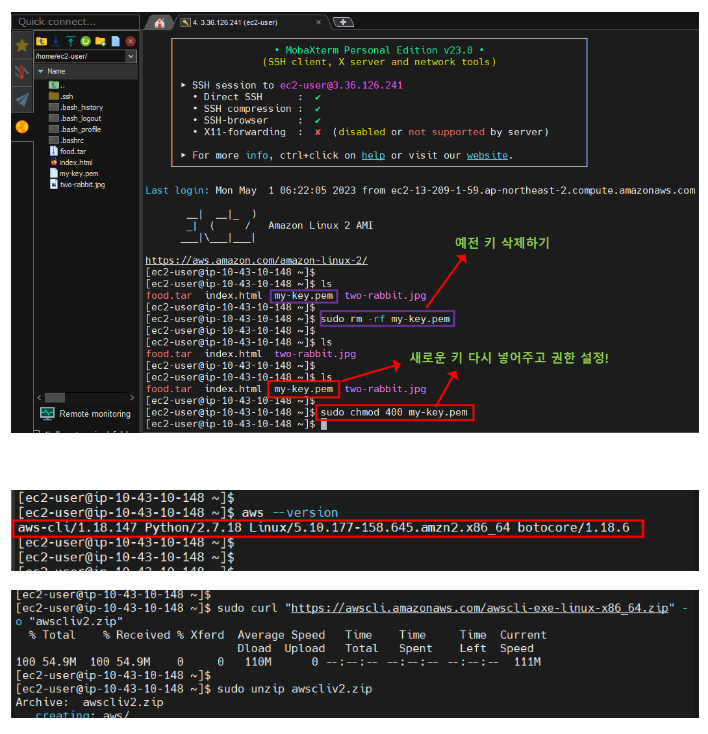Click the aws-cli/1.18.147 version output line
708x734 pixels.
tap(324, 528)
